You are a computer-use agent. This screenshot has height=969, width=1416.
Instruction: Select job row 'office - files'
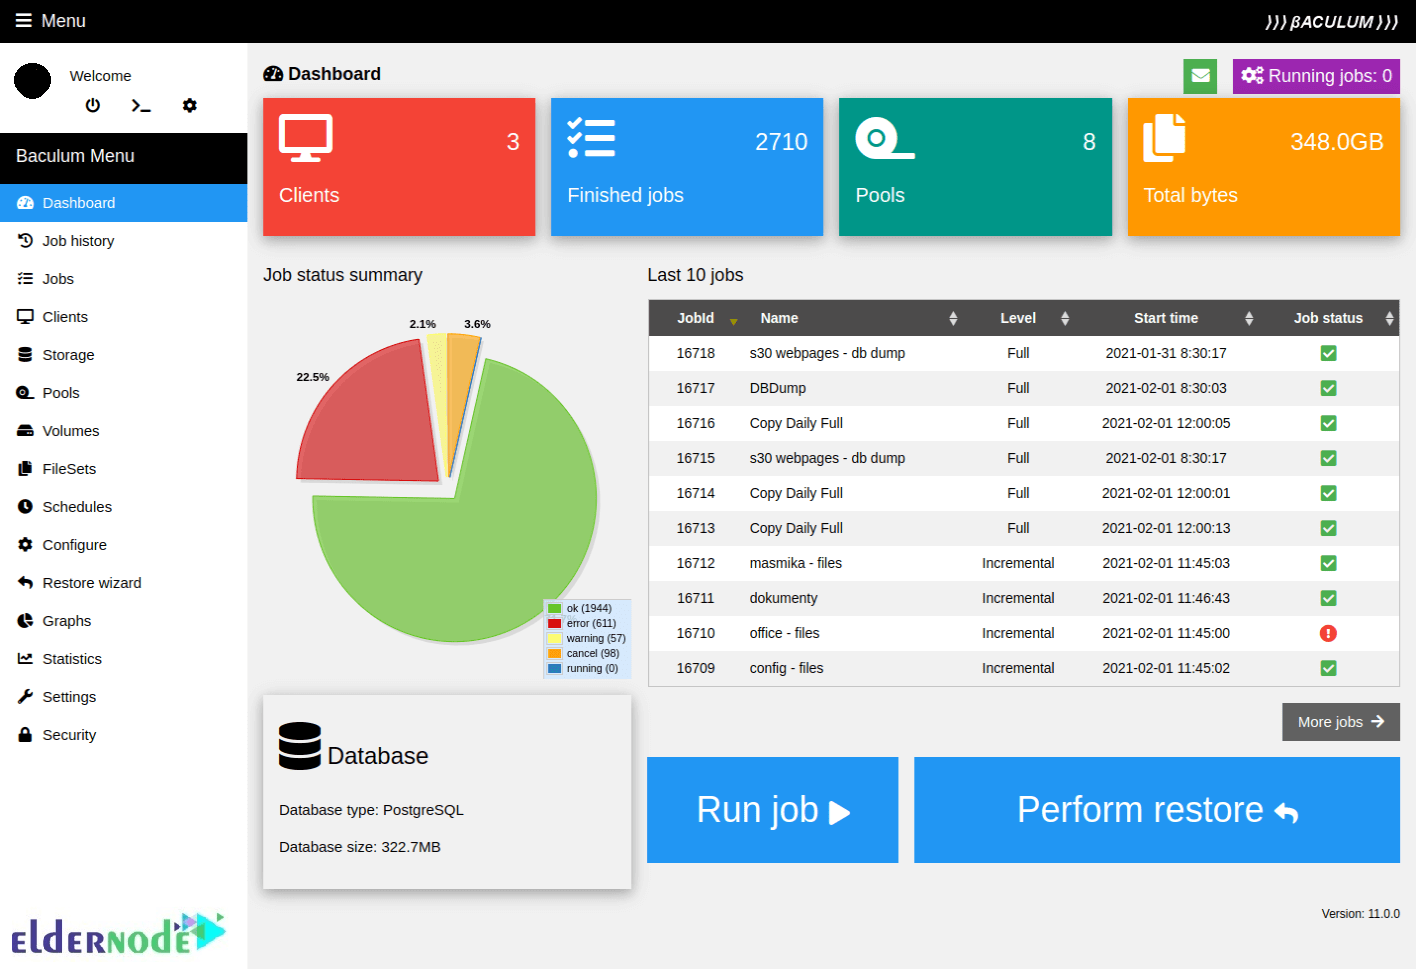1023,633
